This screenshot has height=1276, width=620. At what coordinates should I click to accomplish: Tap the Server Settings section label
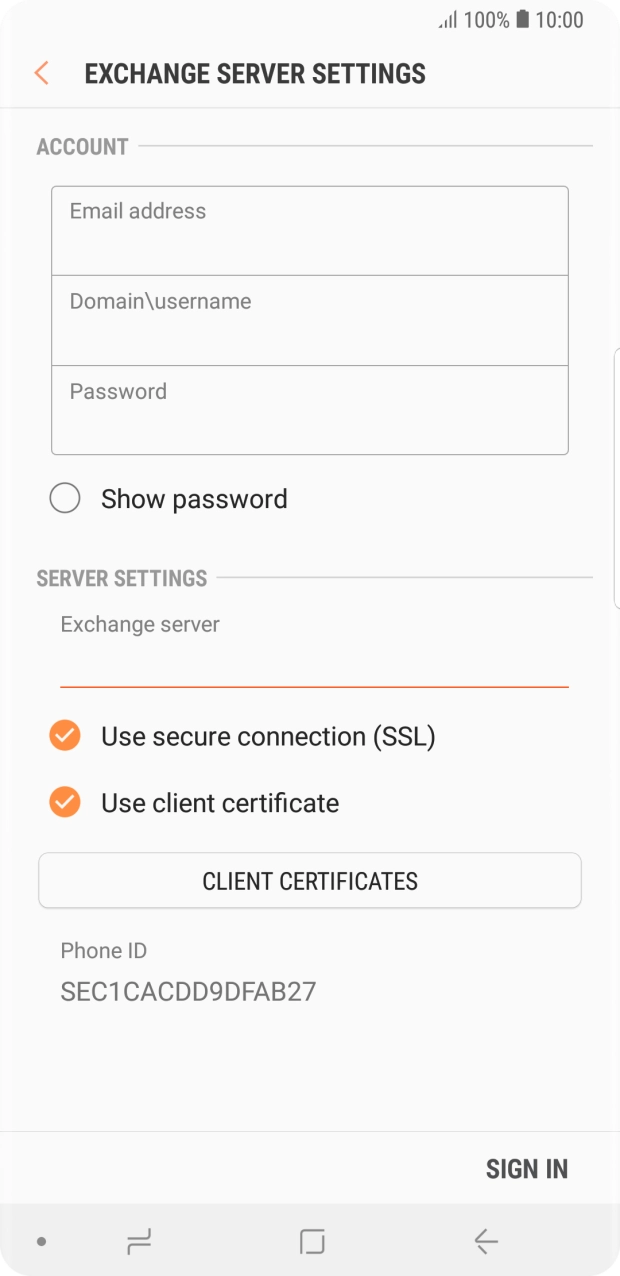pos(120,578)
